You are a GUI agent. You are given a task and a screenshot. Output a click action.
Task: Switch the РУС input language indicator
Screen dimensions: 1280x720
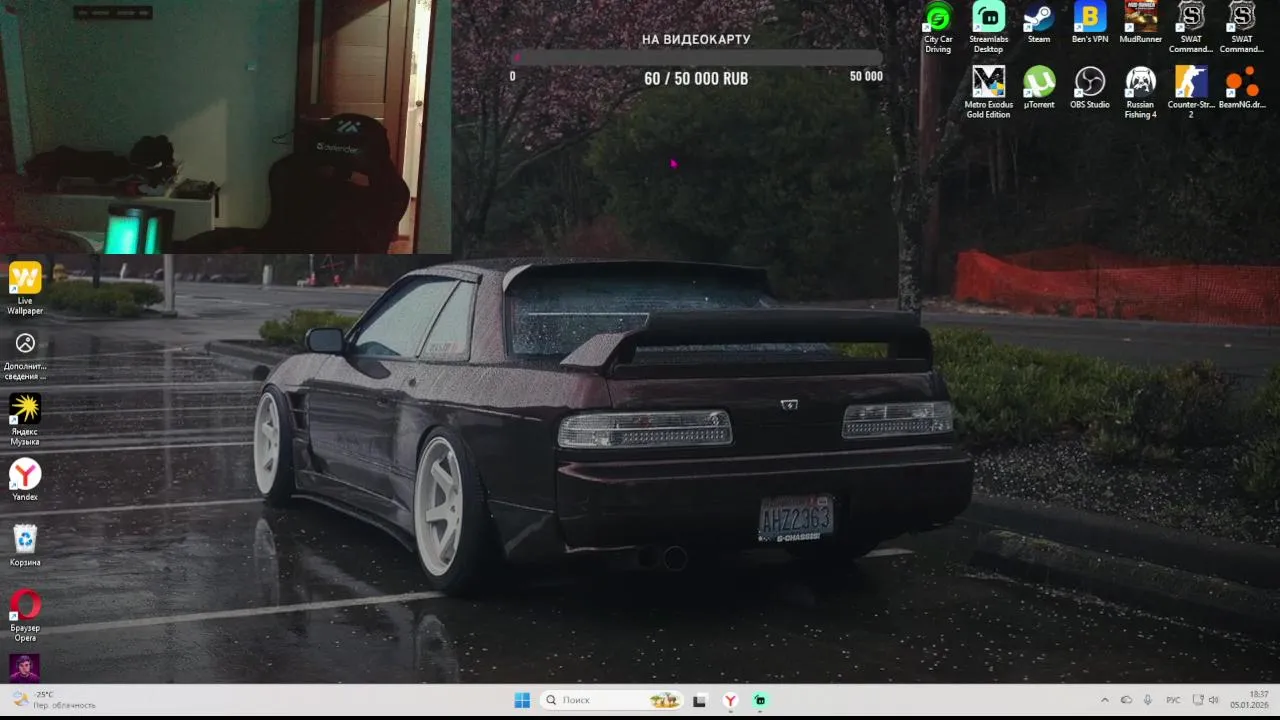1174,700
